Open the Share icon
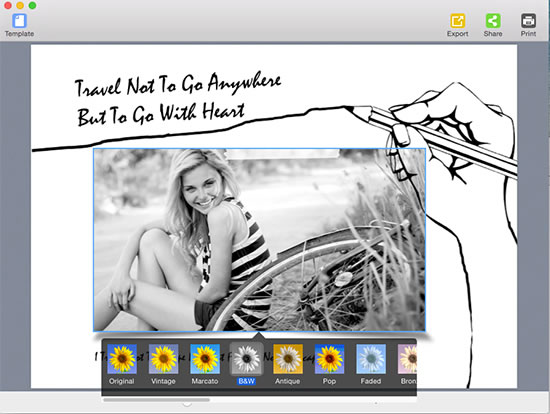The width and height of the screenshot is (550, 414). tap(493, 21)
